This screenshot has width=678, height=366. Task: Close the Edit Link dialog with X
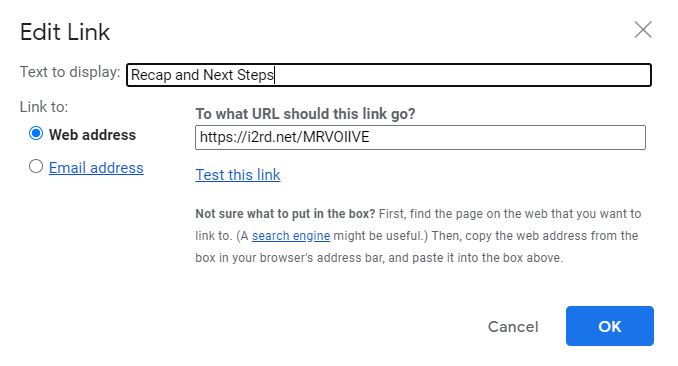[x=643, y=30]
